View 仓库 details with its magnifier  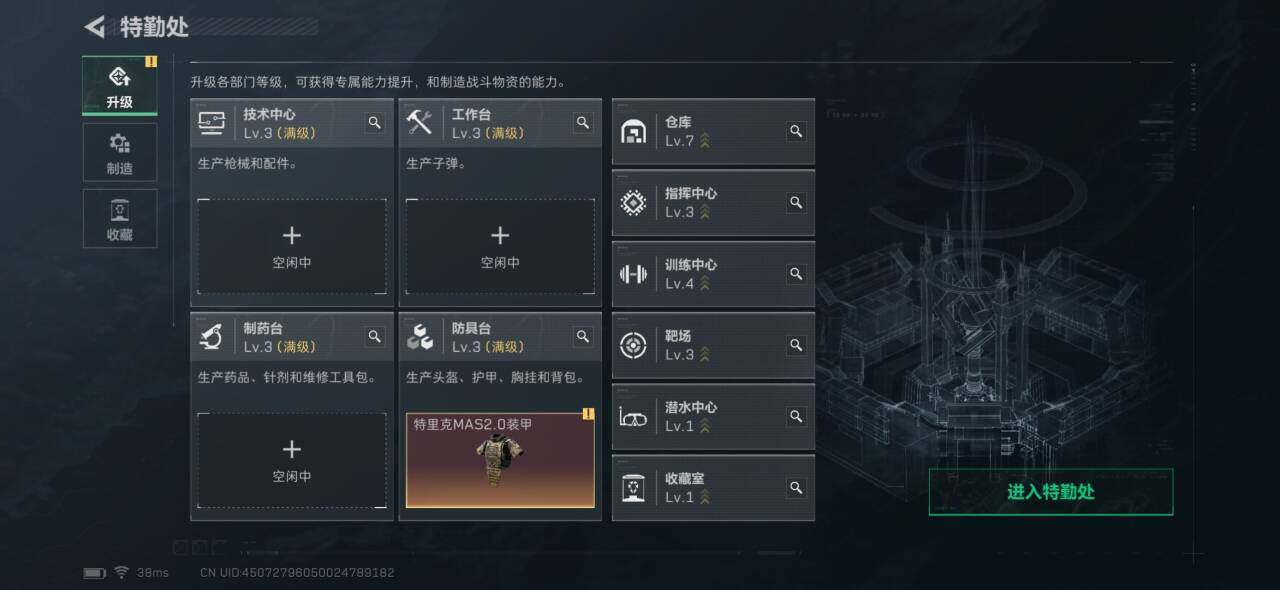click(796, 131)
